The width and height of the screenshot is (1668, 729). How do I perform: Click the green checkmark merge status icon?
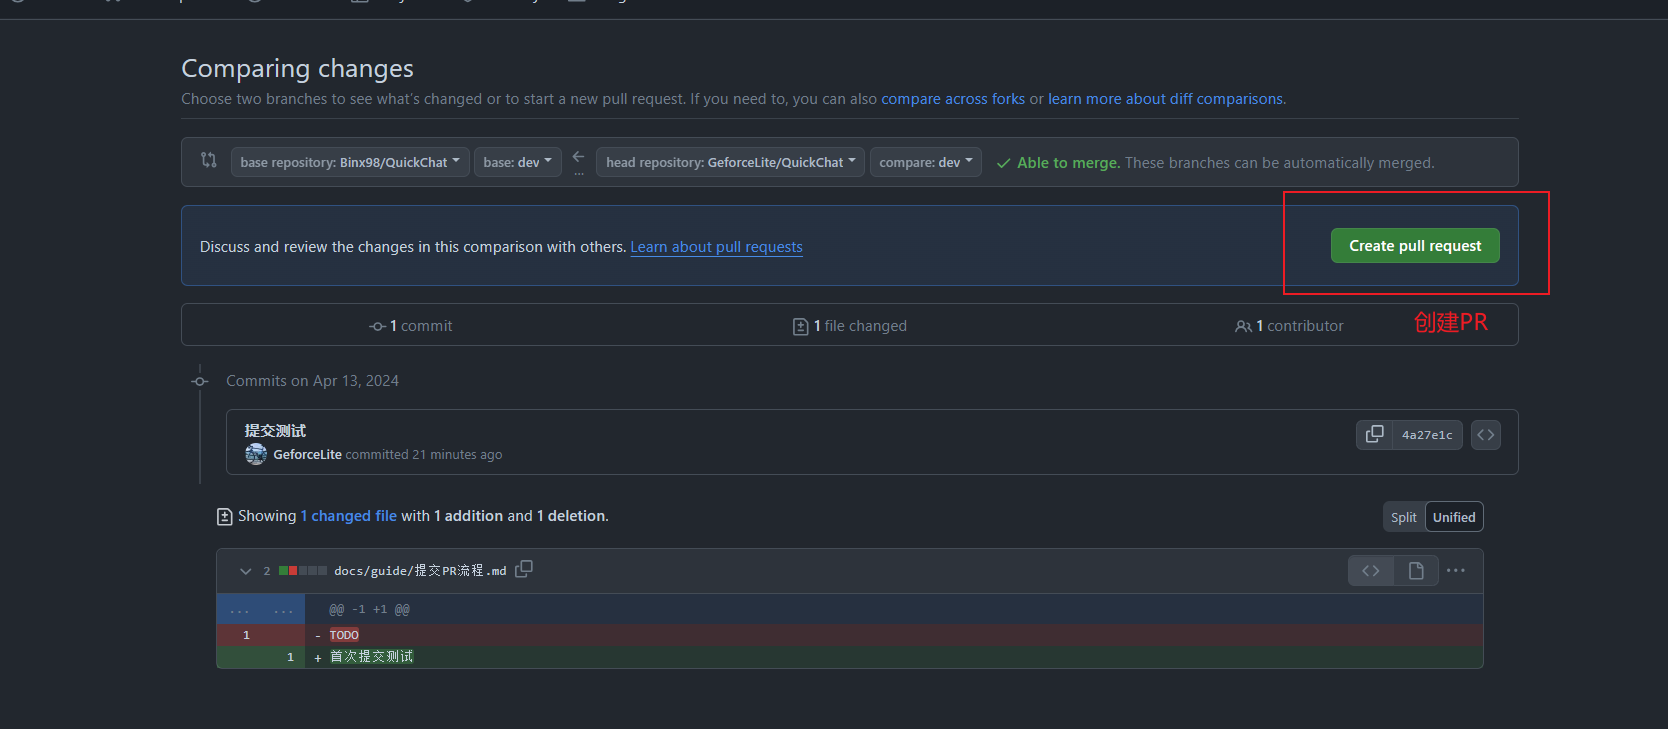point(1003,163)
